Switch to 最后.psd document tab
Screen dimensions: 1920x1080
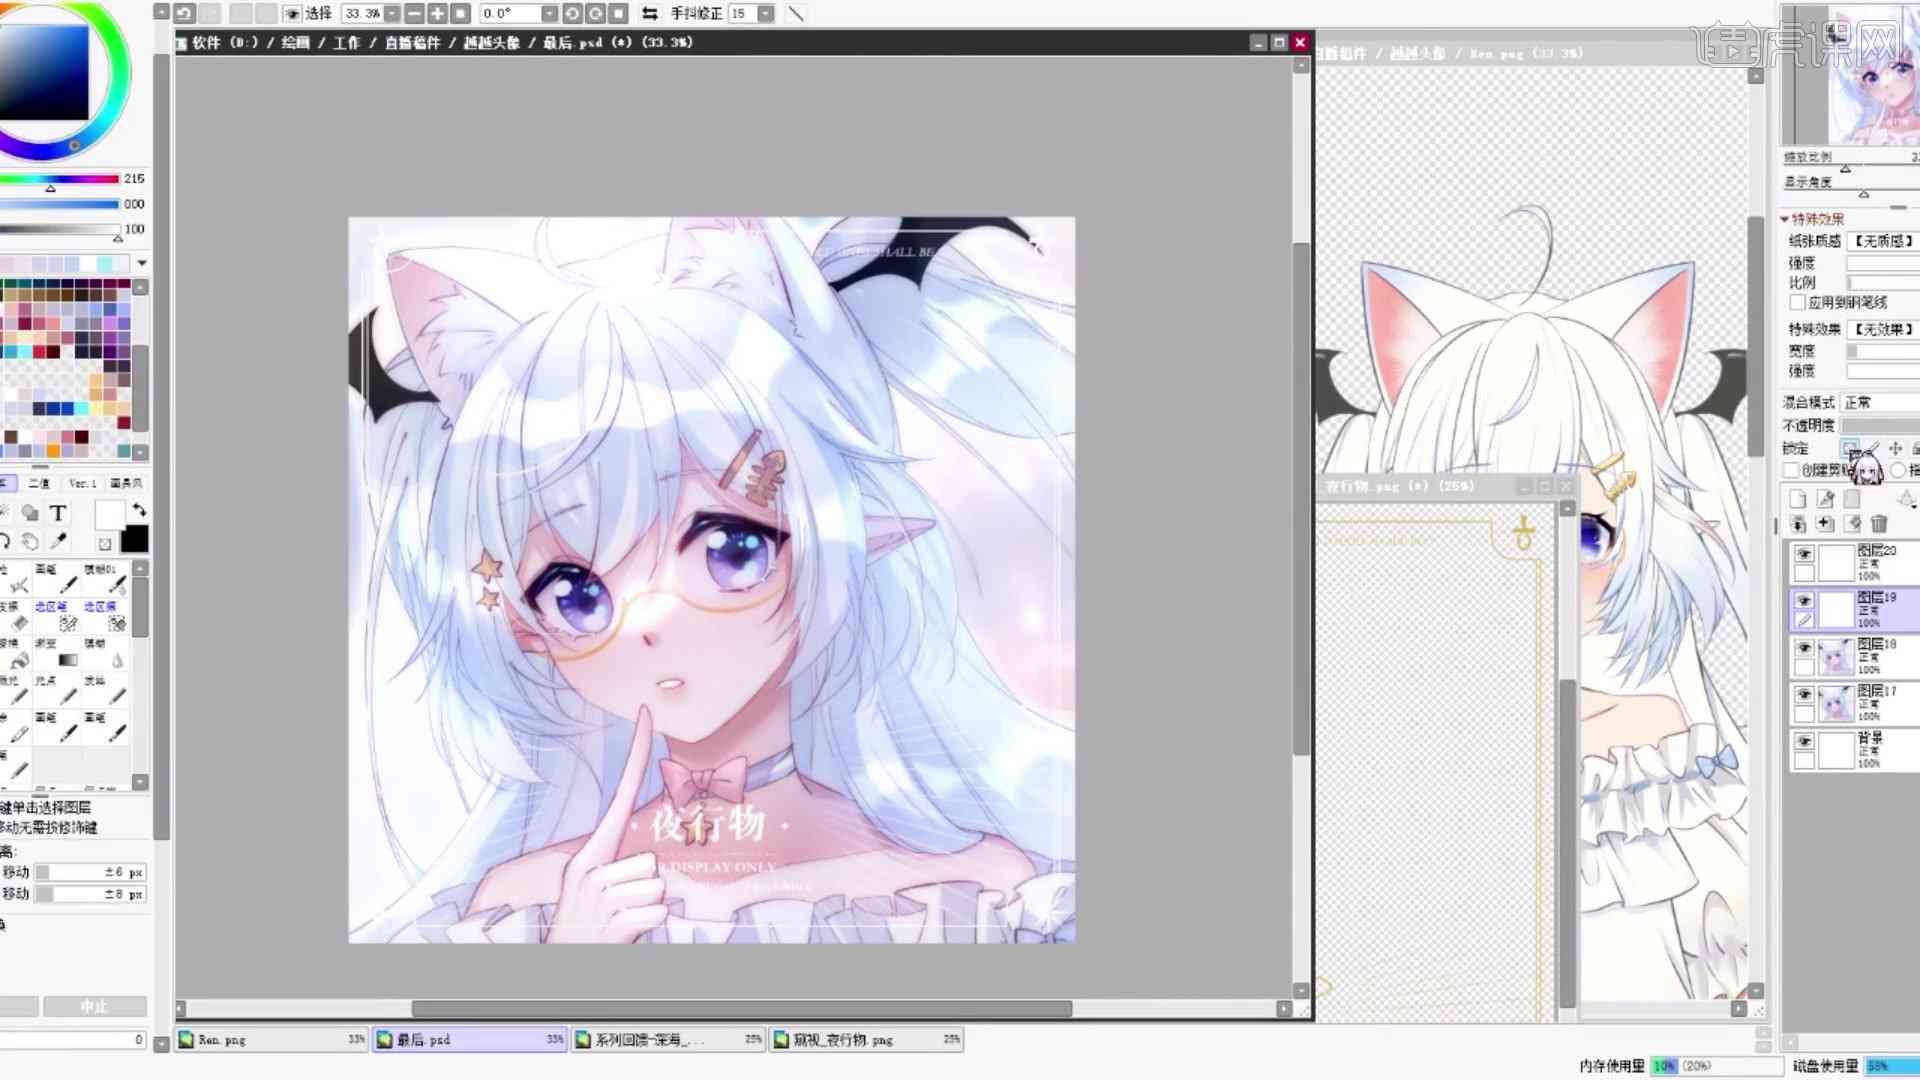pos(470,1040)
